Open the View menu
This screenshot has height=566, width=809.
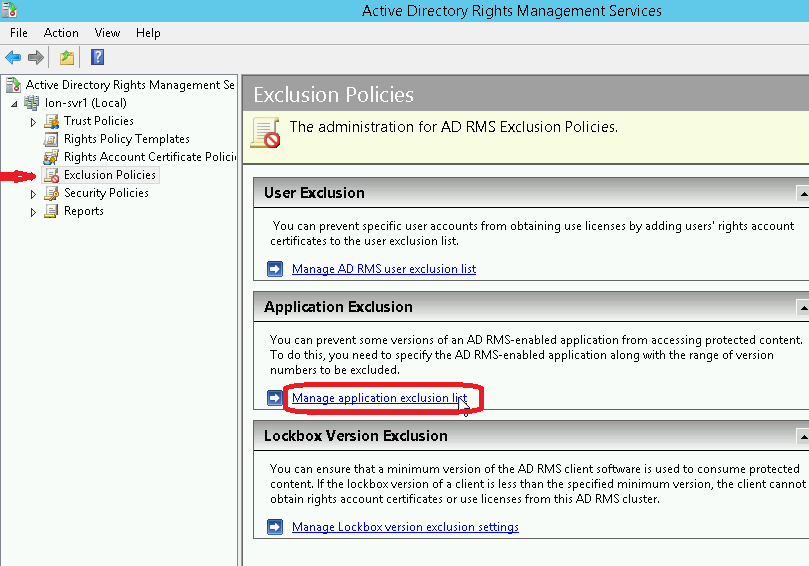point(107,33)
